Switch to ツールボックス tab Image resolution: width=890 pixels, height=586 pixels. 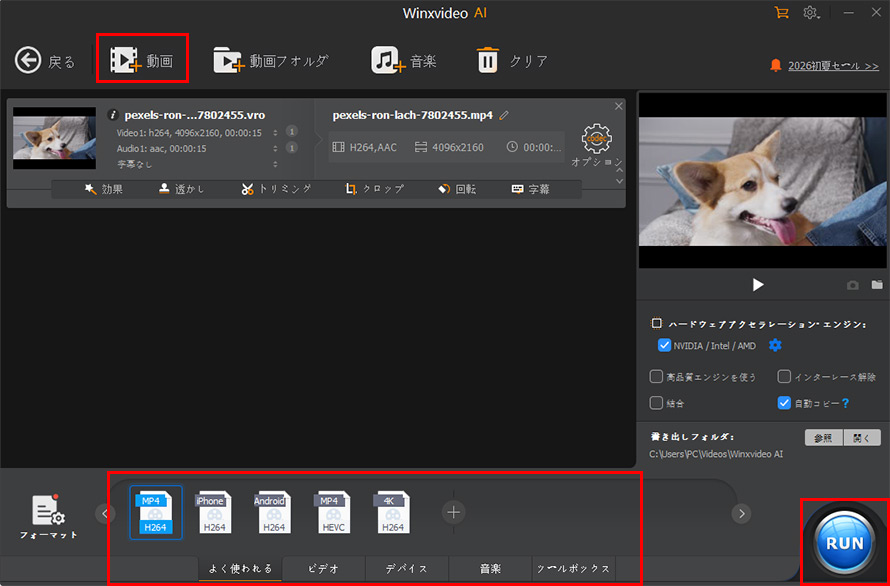(x=573, y=568)
